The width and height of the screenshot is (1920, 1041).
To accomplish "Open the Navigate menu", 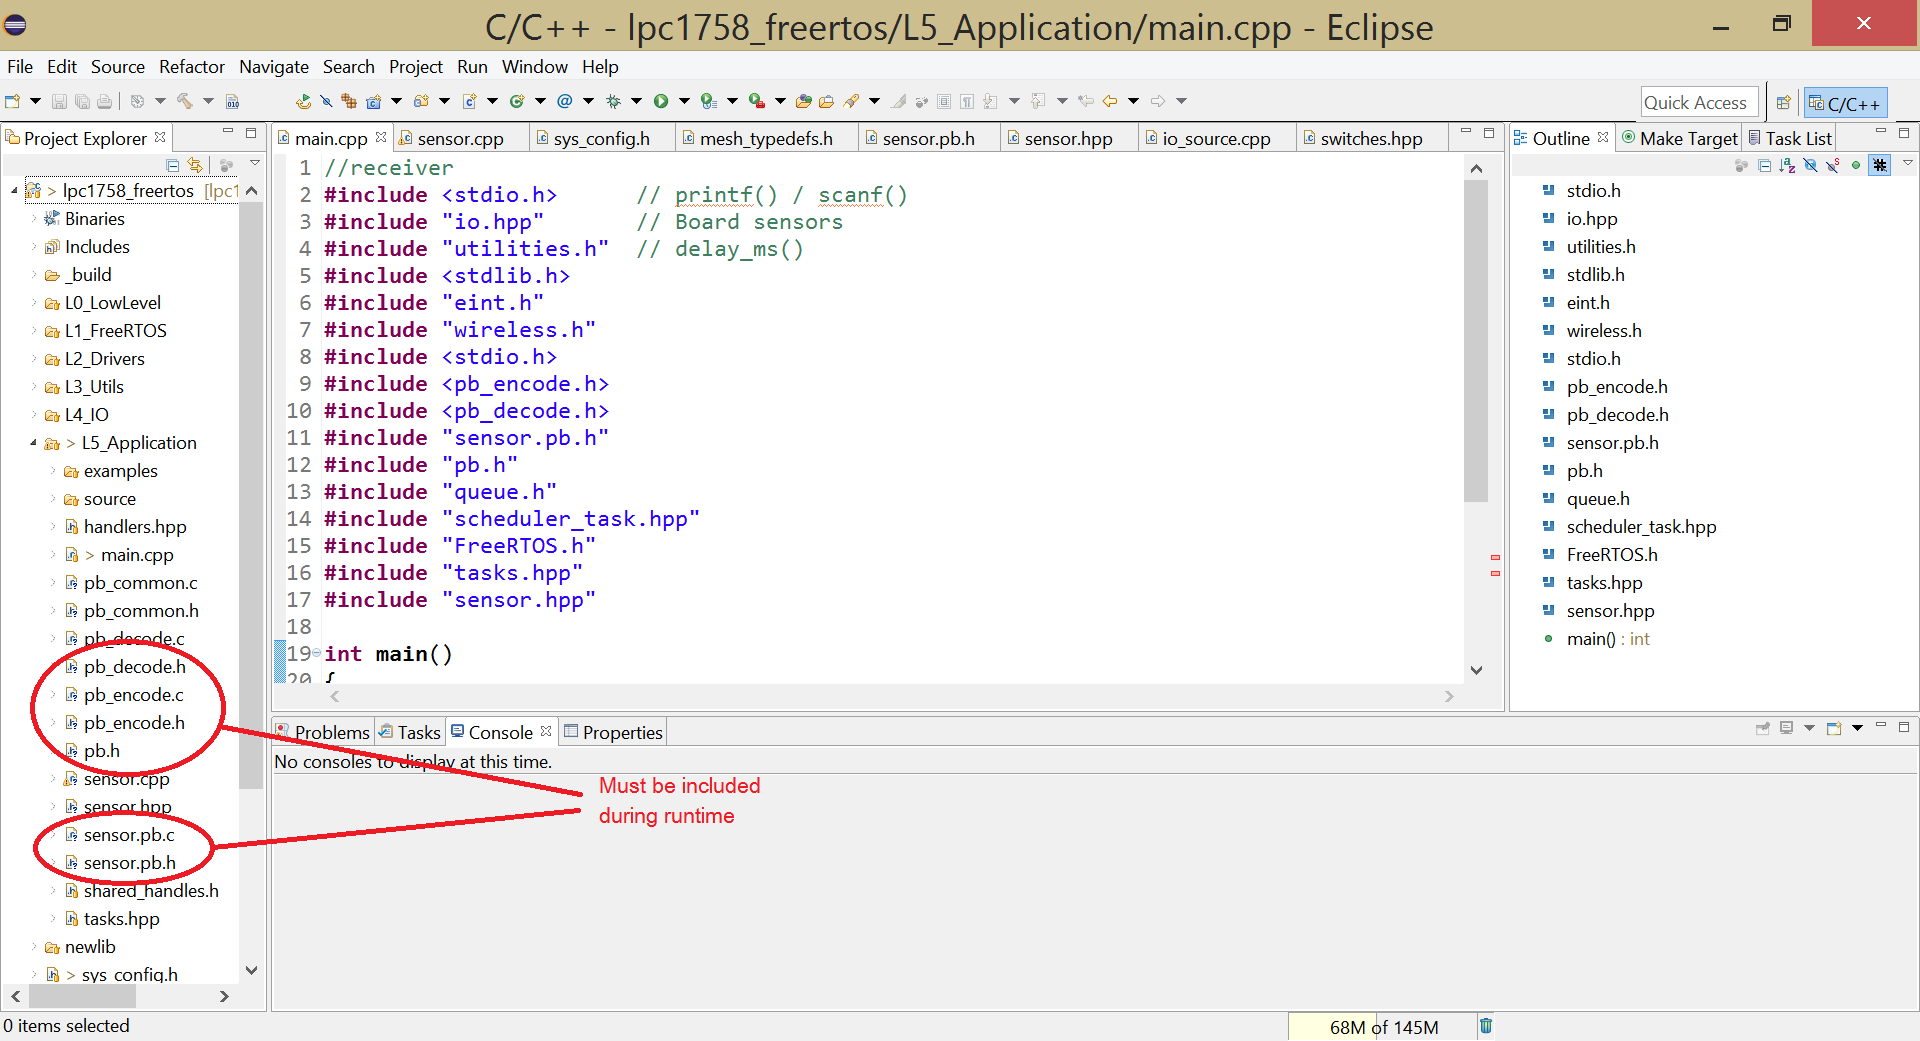I will (x=274, y=67).
